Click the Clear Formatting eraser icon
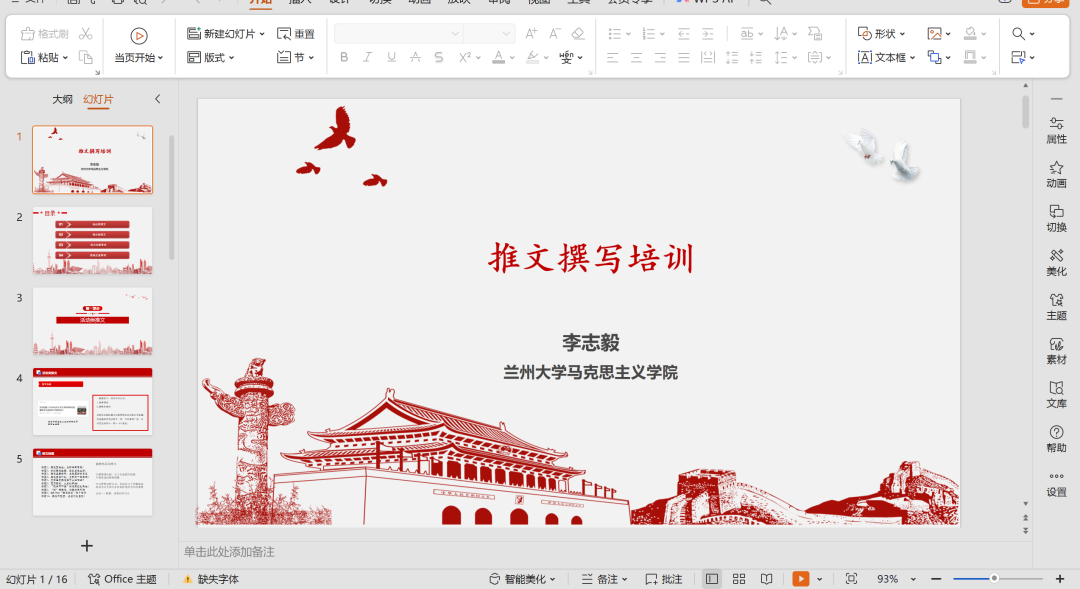This screenshot has height=589, width=1080. click(579, 33)
